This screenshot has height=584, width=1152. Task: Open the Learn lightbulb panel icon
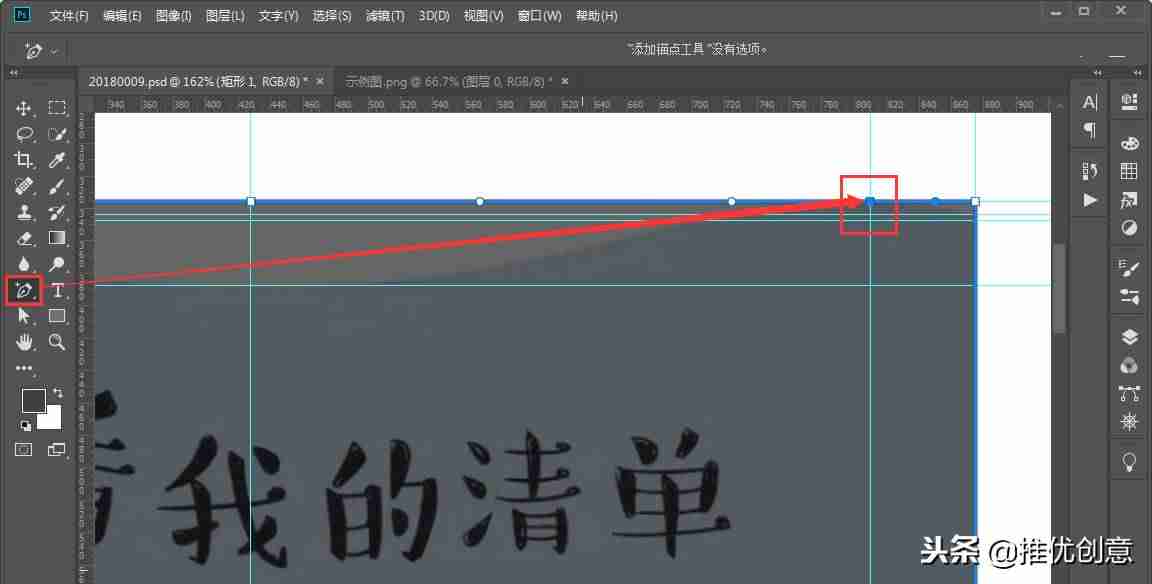point(1129,461)
